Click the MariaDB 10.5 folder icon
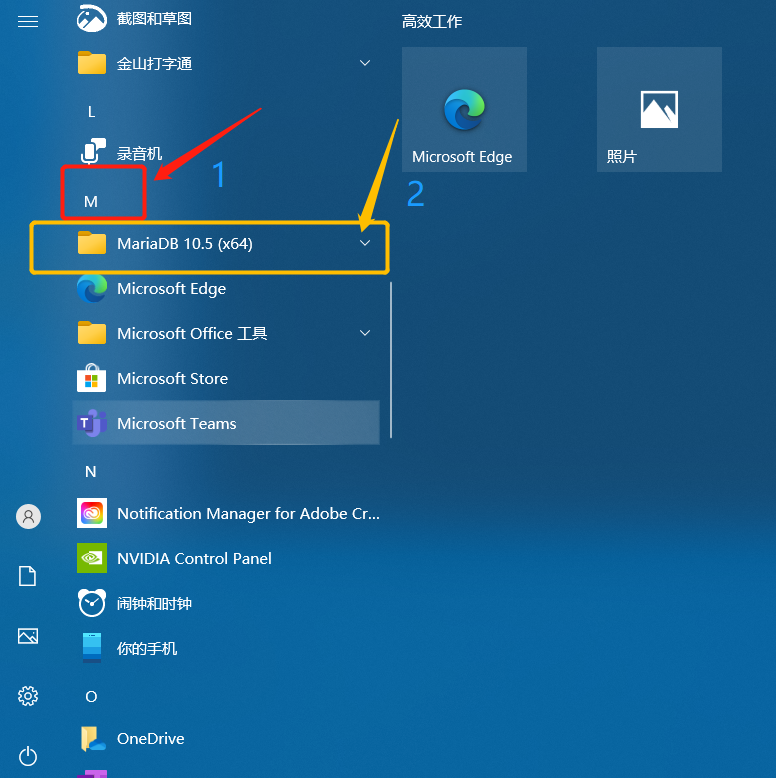Screen dimensions: 776x778 click(x=92, y=243)
